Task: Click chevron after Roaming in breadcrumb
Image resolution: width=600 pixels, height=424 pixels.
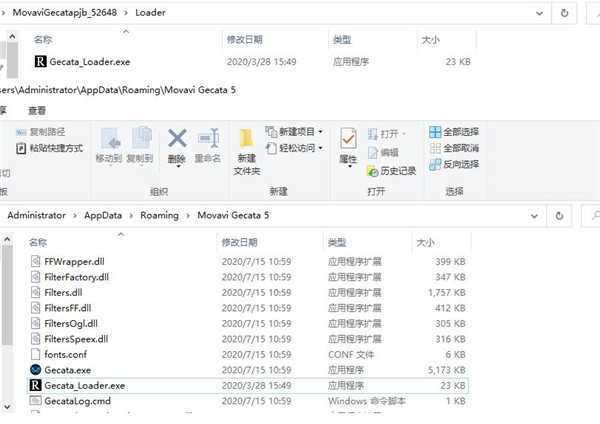Action: pyautogui.click(x=188, y=216)
